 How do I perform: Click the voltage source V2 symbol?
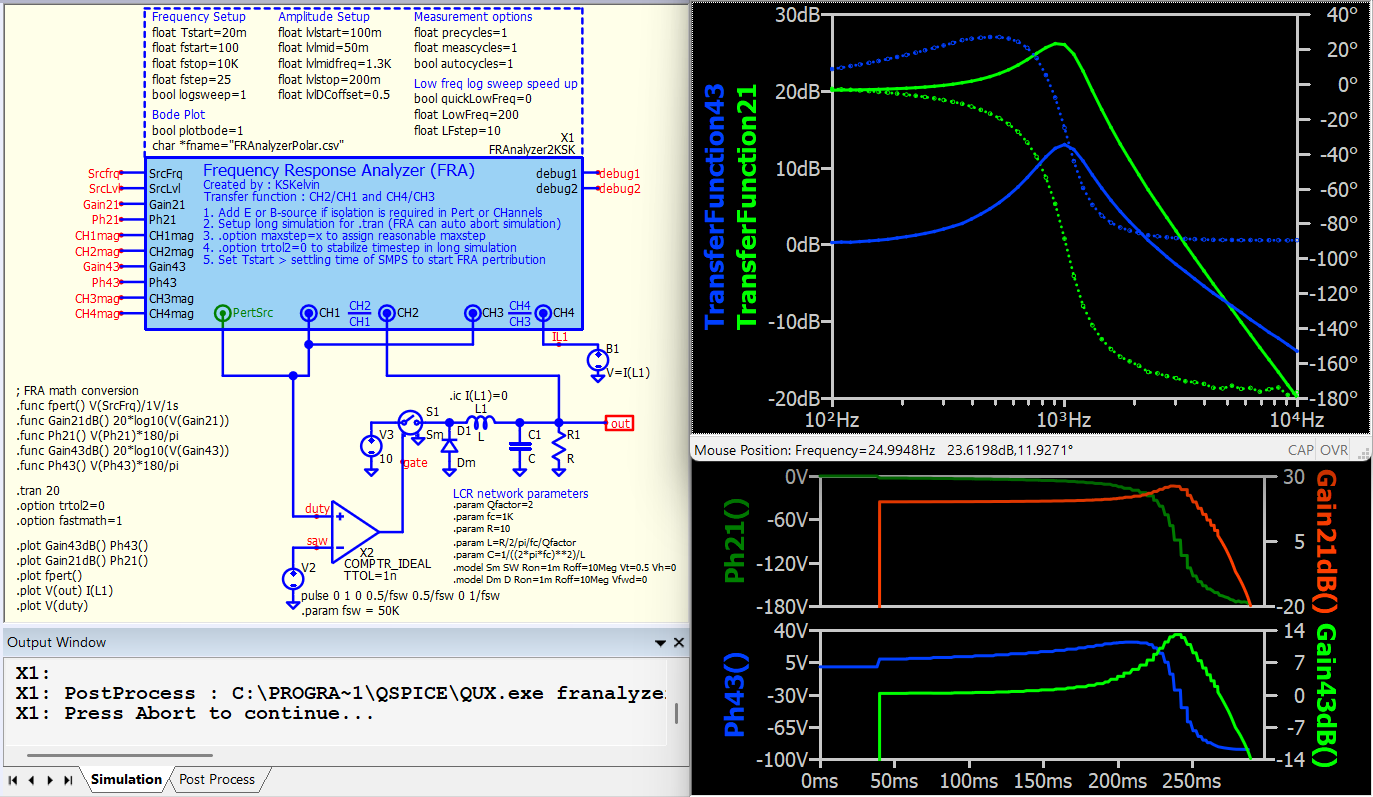click(293, 580)
